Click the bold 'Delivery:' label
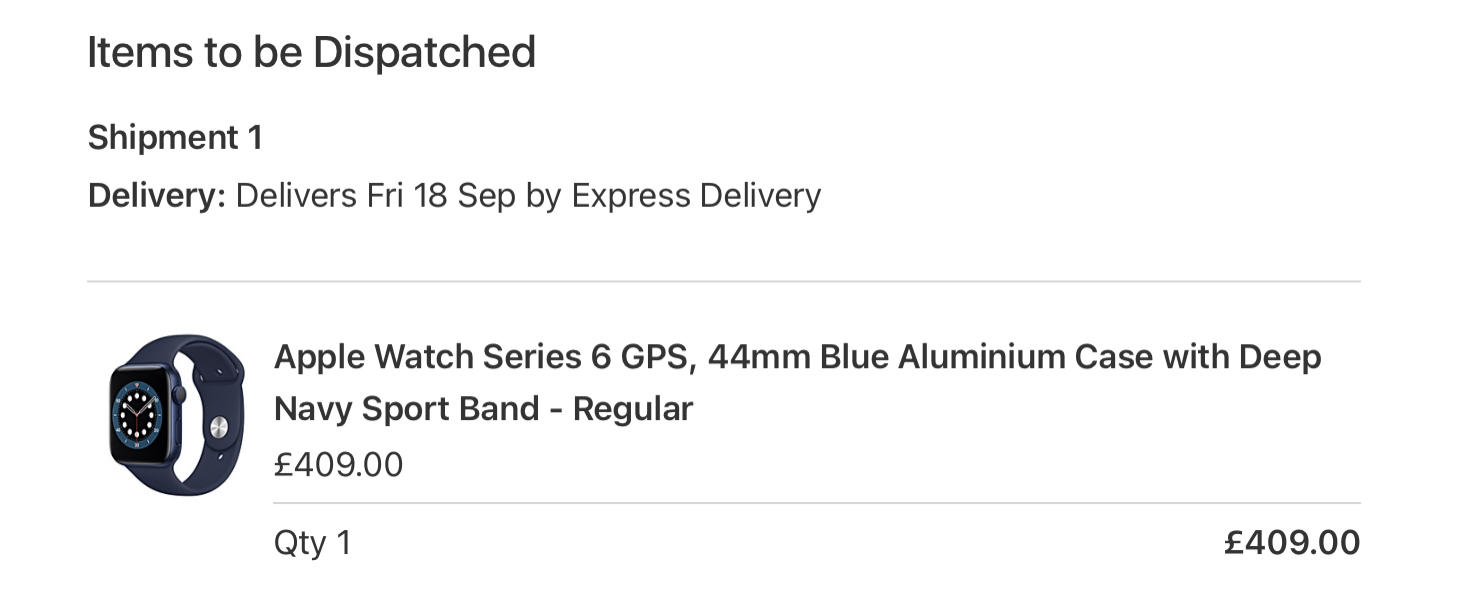The height and width of the screenshot is (596, 1481). point(157,196)
